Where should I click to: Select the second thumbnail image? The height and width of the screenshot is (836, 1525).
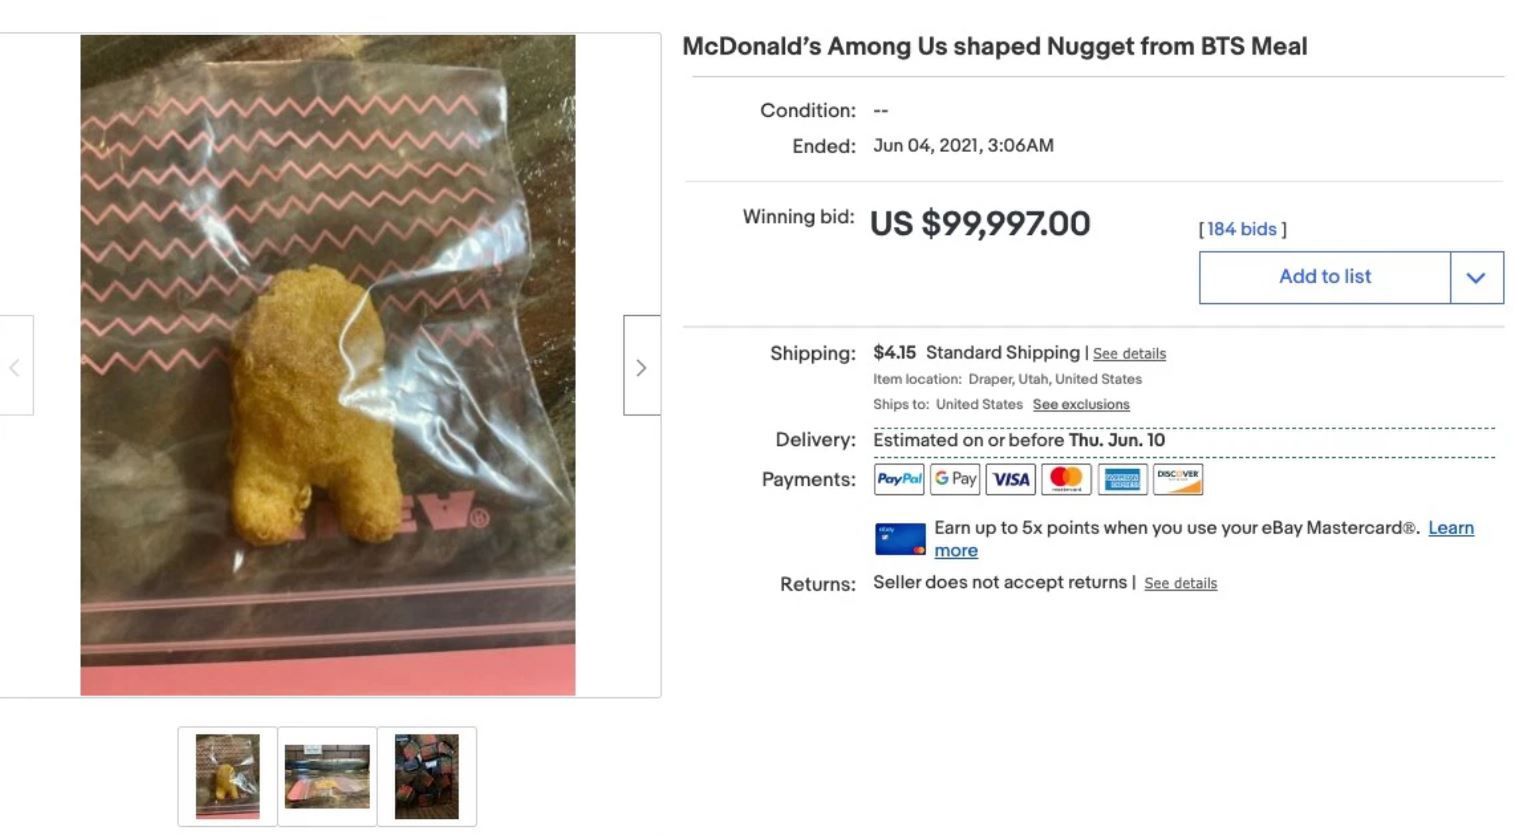[x=327, y=777]
